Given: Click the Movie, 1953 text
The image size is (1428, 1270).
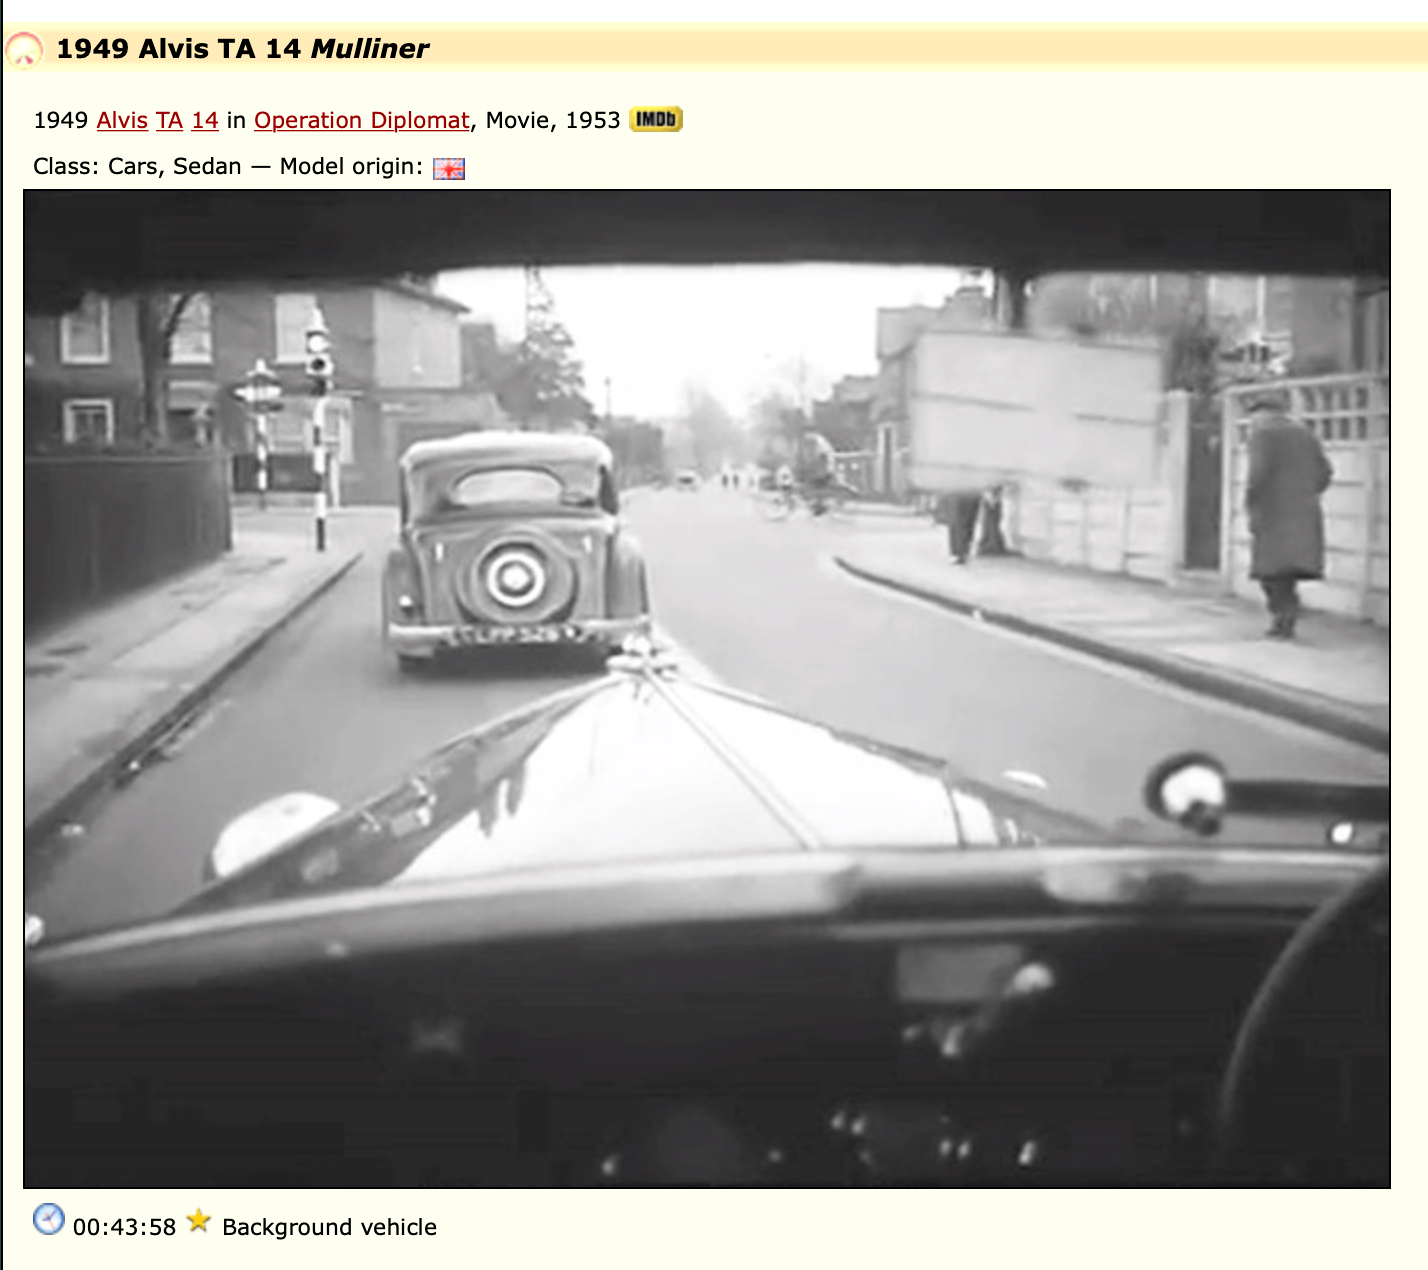Looking at the screenshot, I should pos(553,121).
